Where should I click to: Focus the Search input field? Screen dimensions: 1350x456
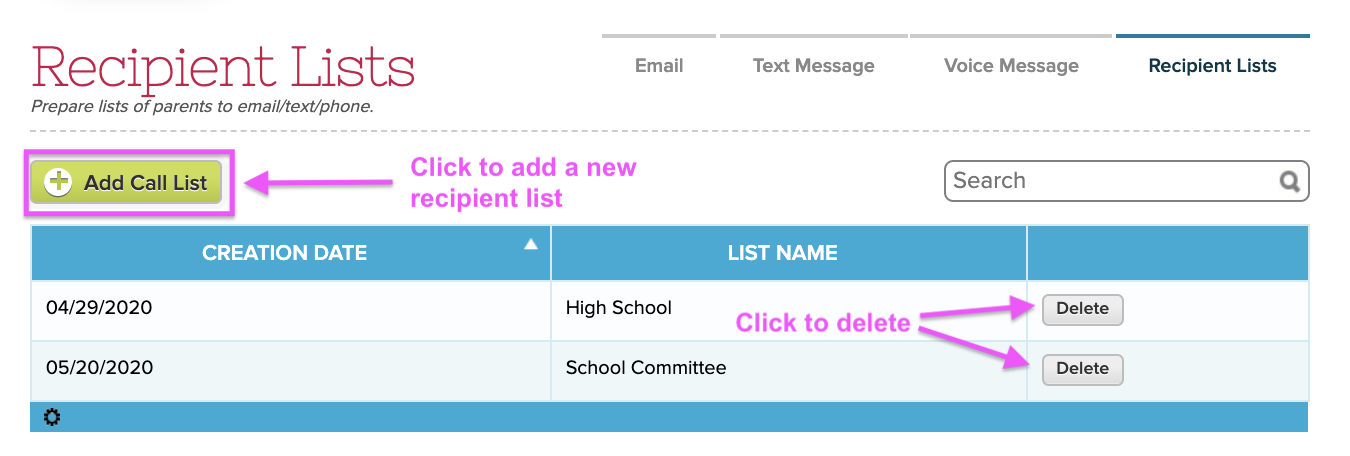(1112, 181)
